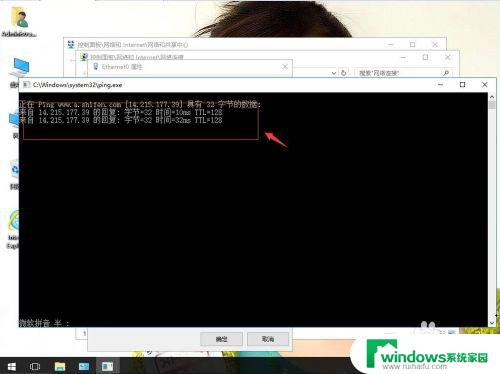Viewport: 500px width, 374px height.
Task: Open File Explorer from the taskbar
Action: coord(60,367)
